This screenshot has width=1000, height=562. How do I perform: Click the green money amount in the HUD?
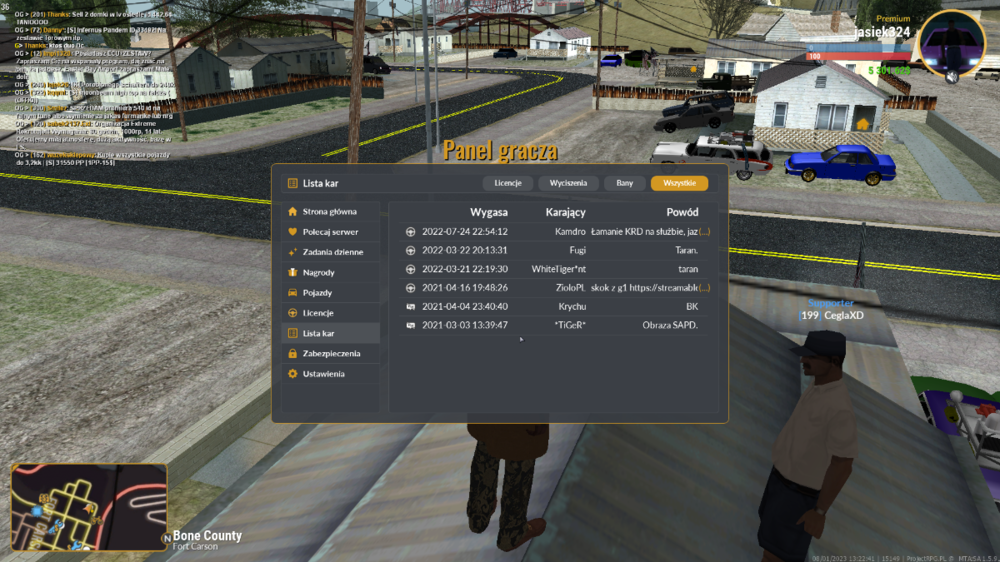(889, 70)
